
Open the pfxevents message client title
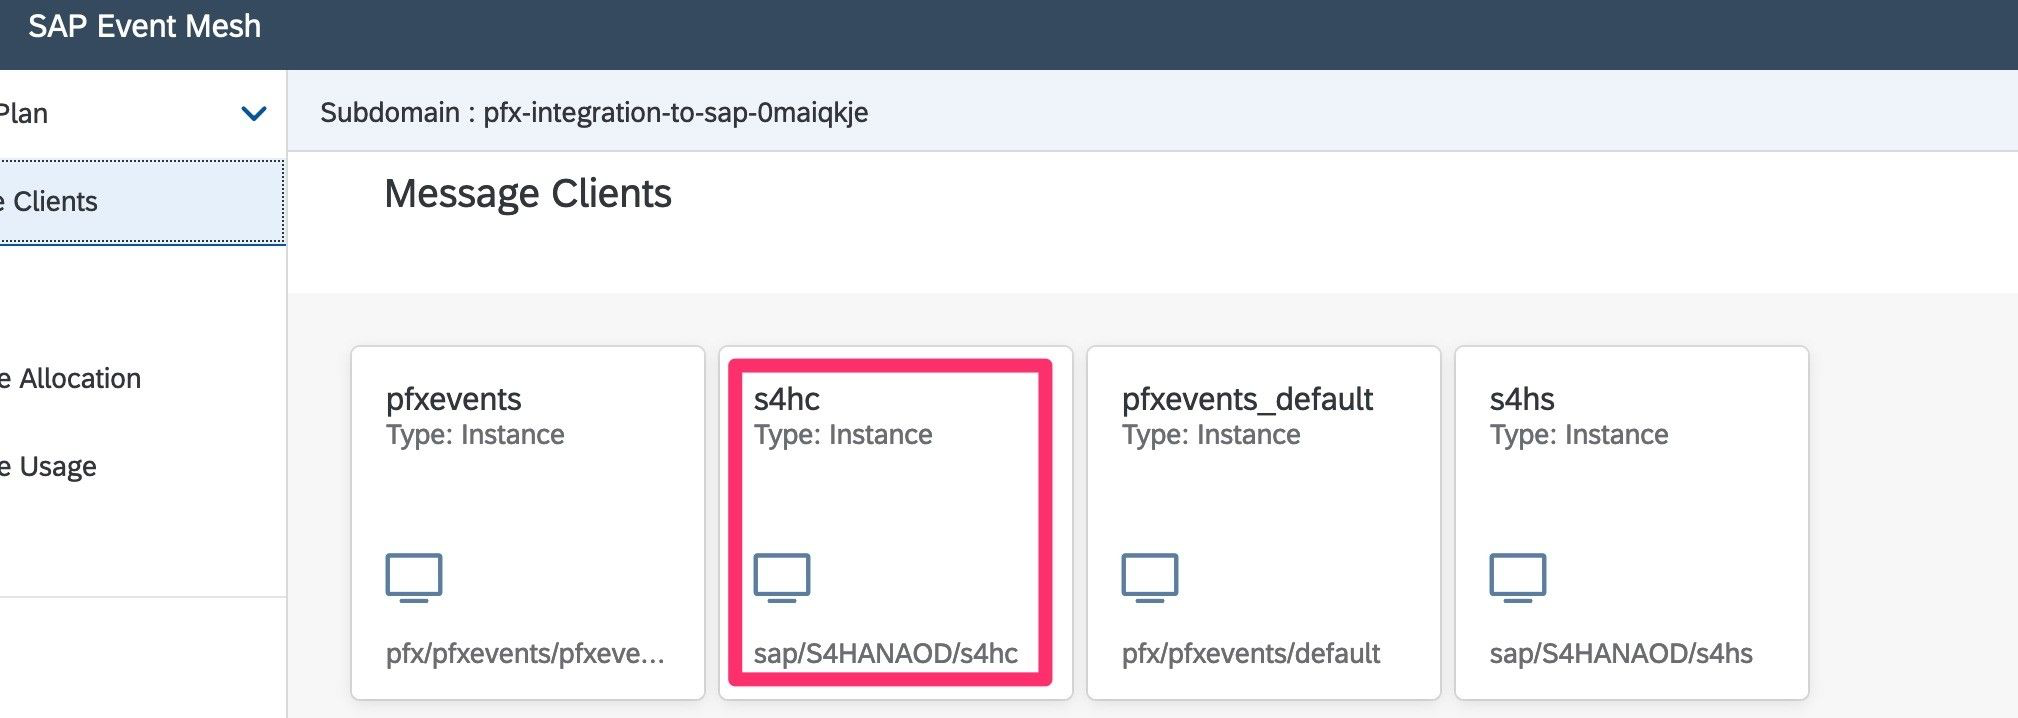(454, 399)
